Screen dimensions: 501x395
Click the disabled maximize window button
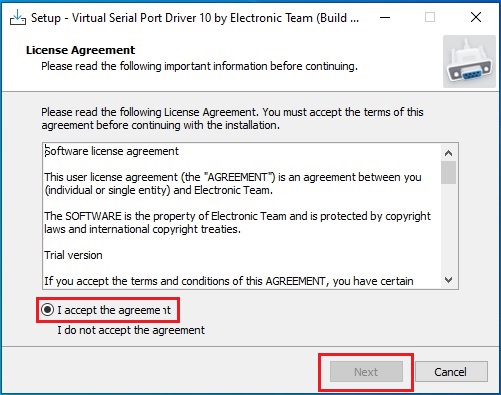[x=430, y=17]
